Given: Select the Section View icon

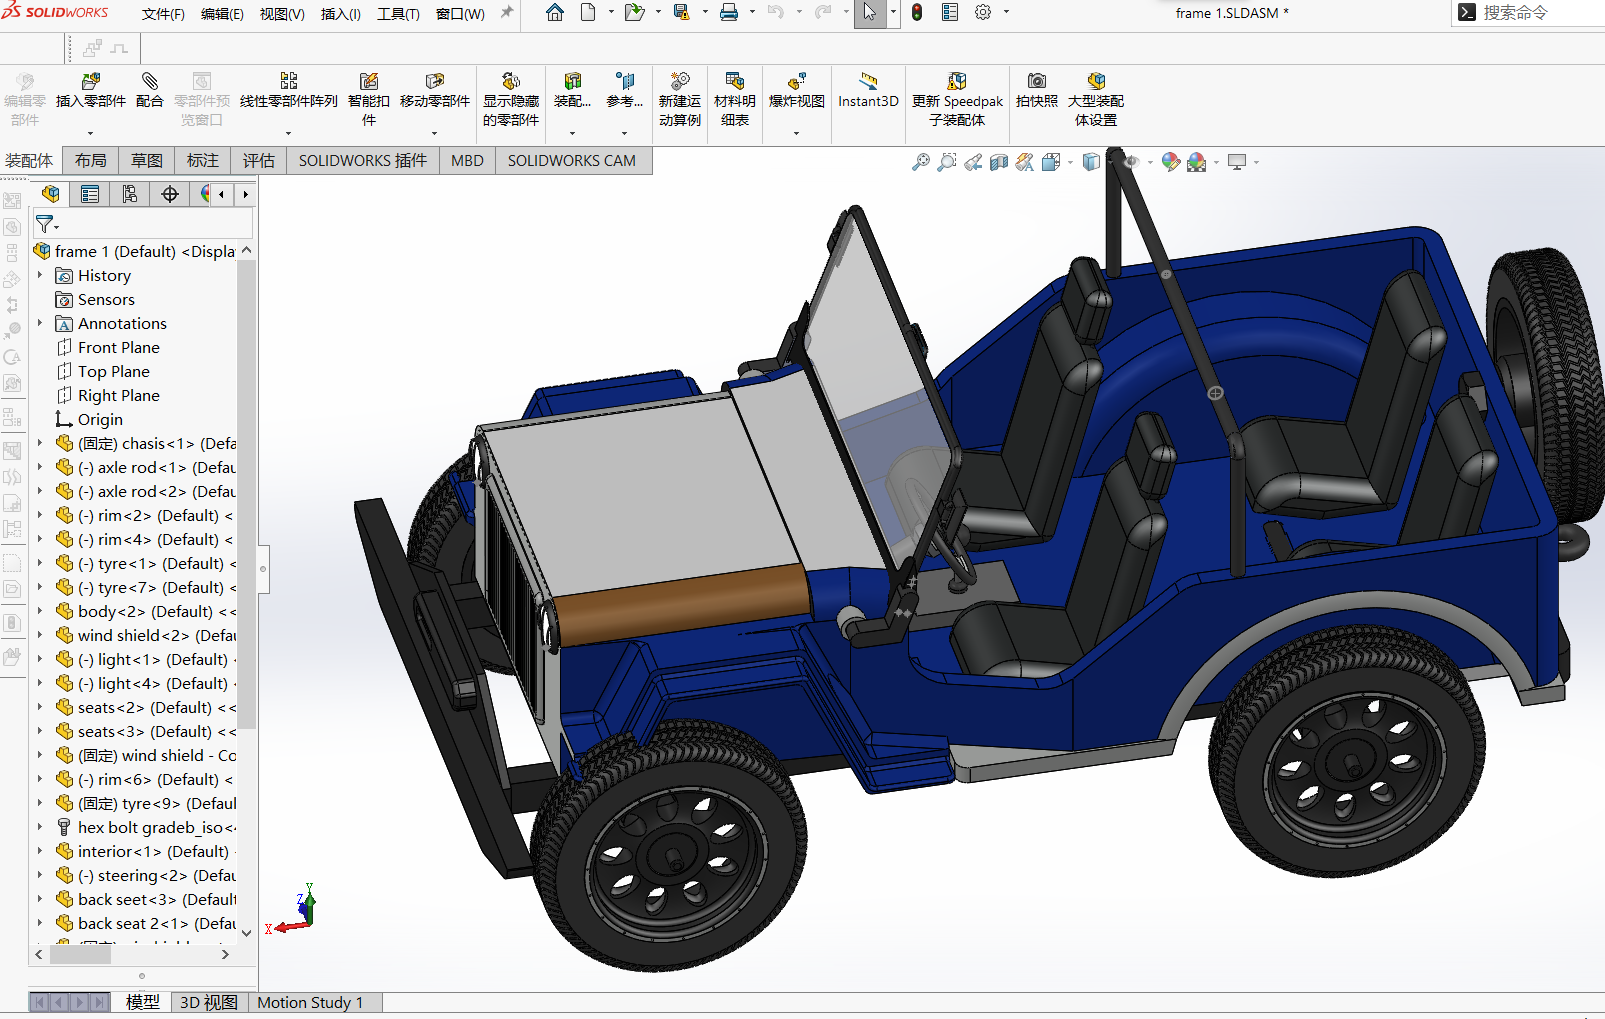Looking at the screenshot, I should [x=999, y=162].
